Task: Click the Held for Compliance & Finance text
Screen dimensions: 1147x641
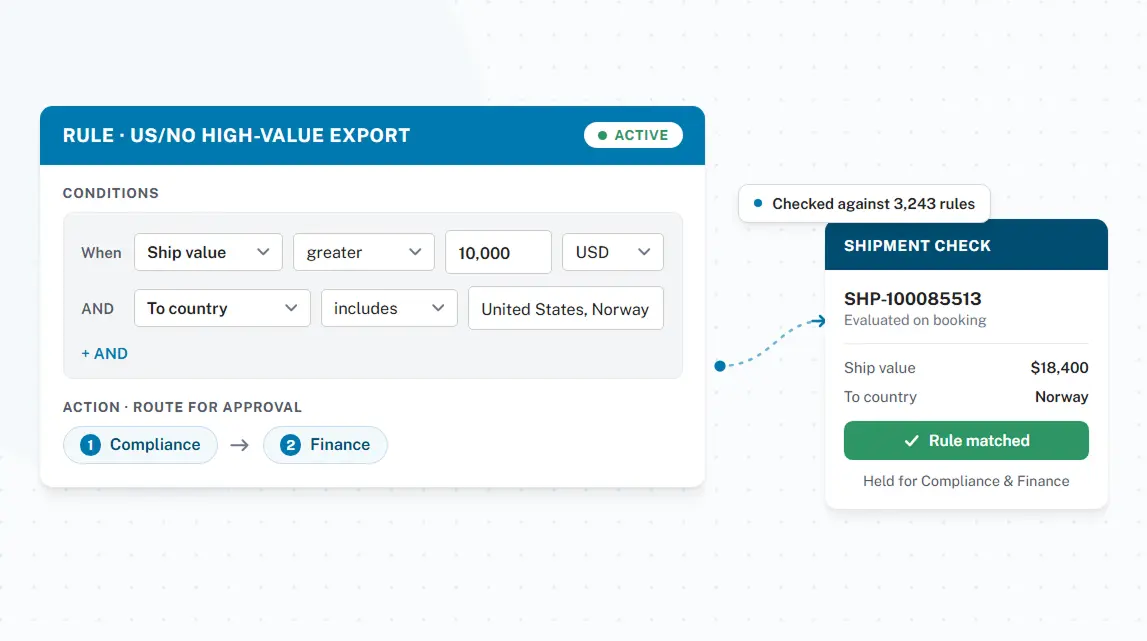Action: (x=966, y=481)
